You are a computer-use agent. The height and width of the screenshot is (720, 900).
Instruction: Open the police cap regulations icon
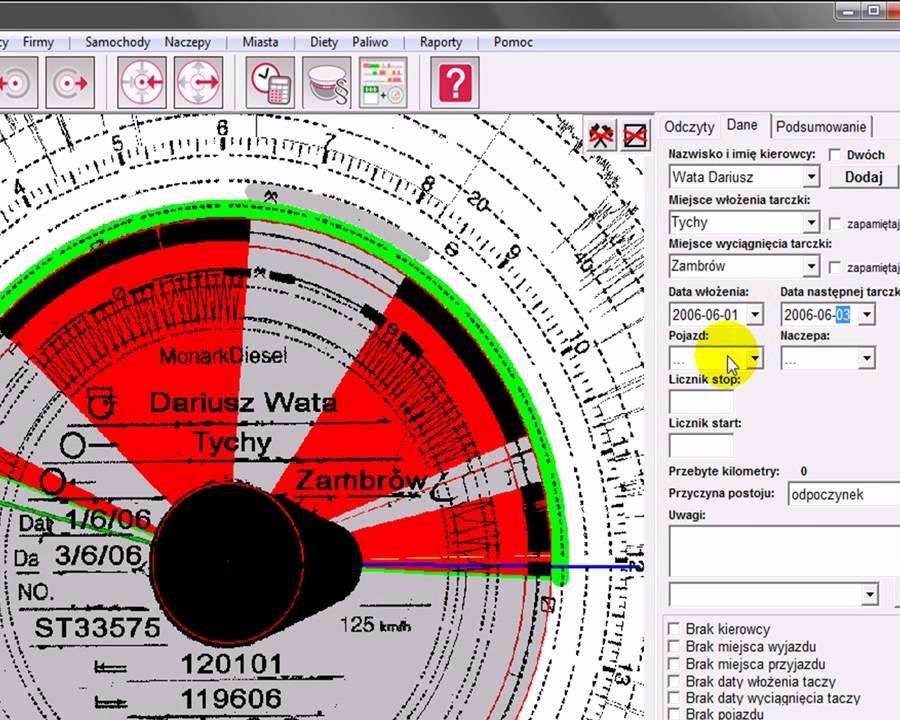(x=326, y=83)
